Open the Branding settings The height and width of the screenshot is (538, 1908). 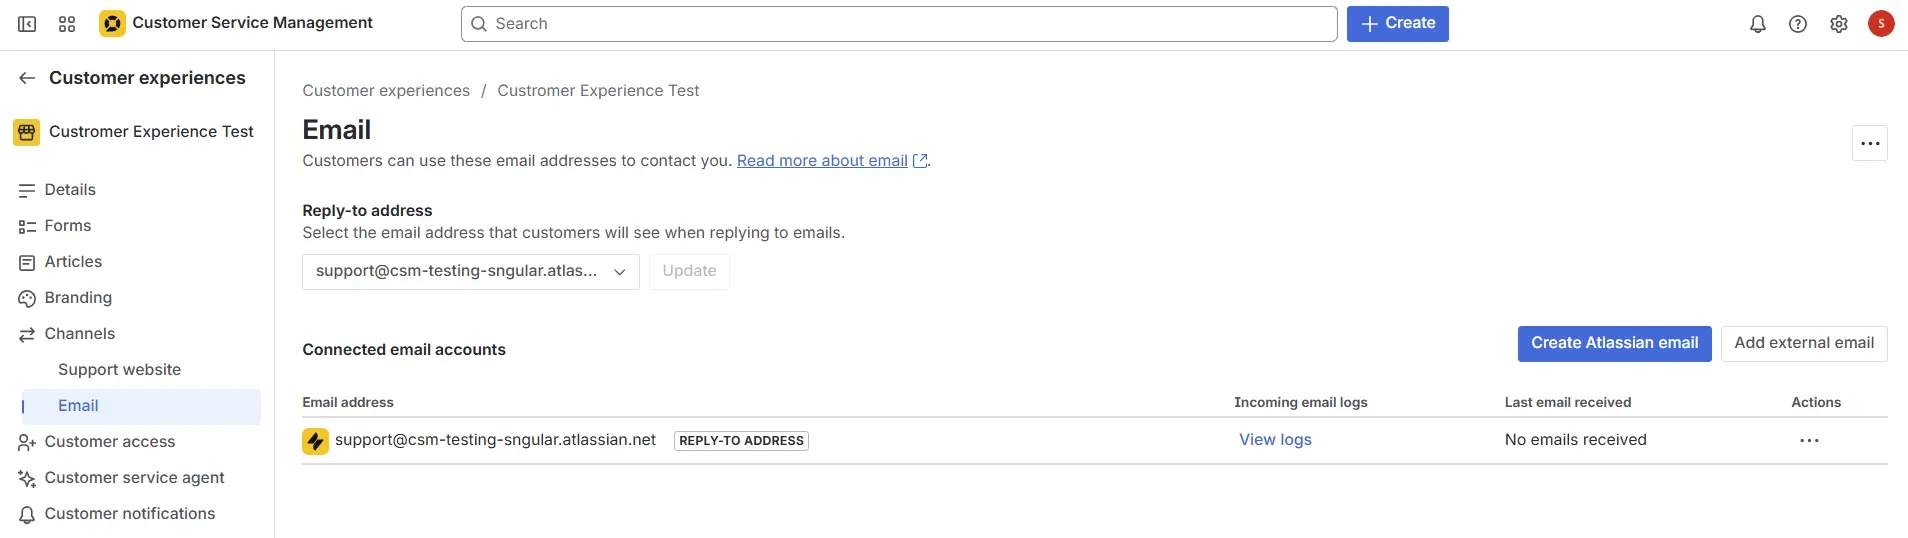[78, 298]
